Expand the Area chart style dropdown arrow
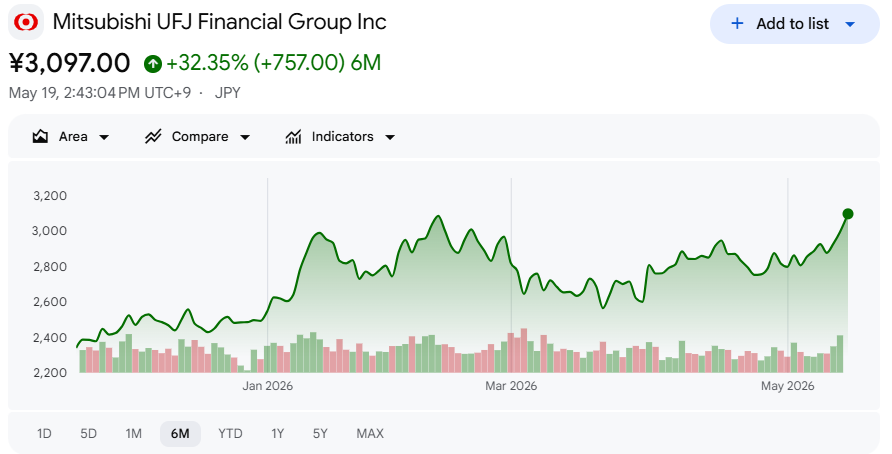Viewport: 892px width, 454px height. [x=104, y=137]
